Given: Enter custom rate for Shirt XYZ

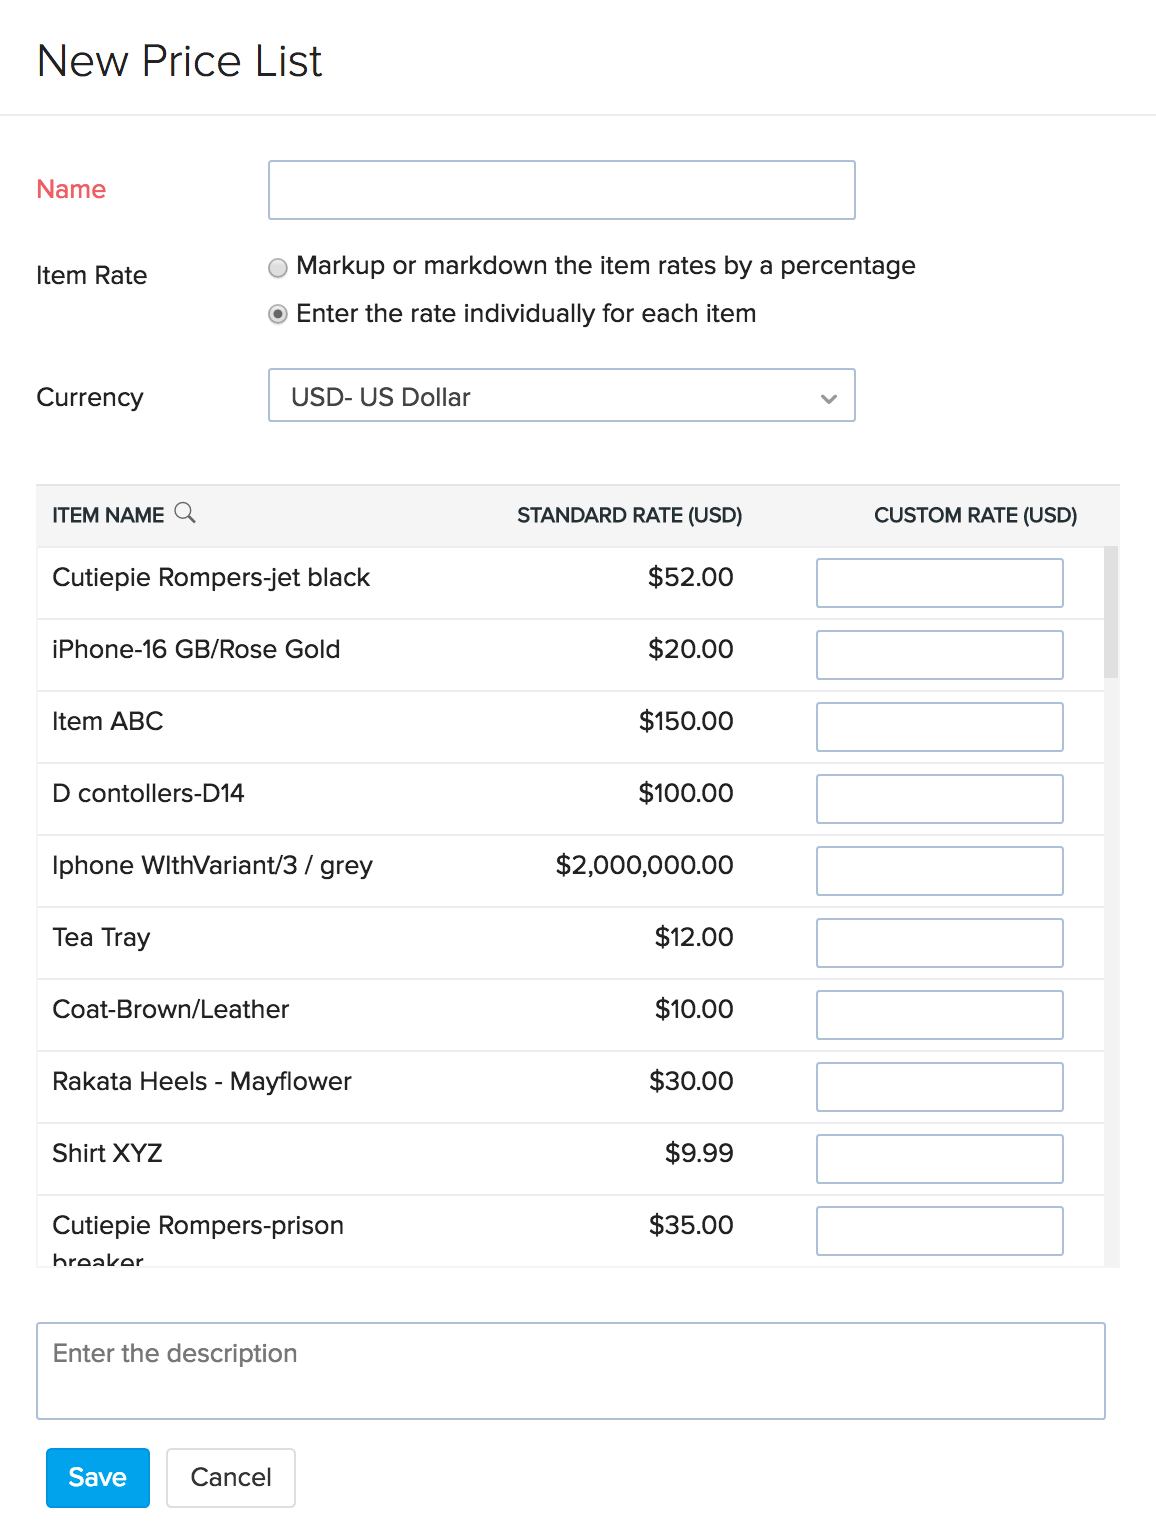Looking at the screenshot, I should click(x=938, y=1158).
